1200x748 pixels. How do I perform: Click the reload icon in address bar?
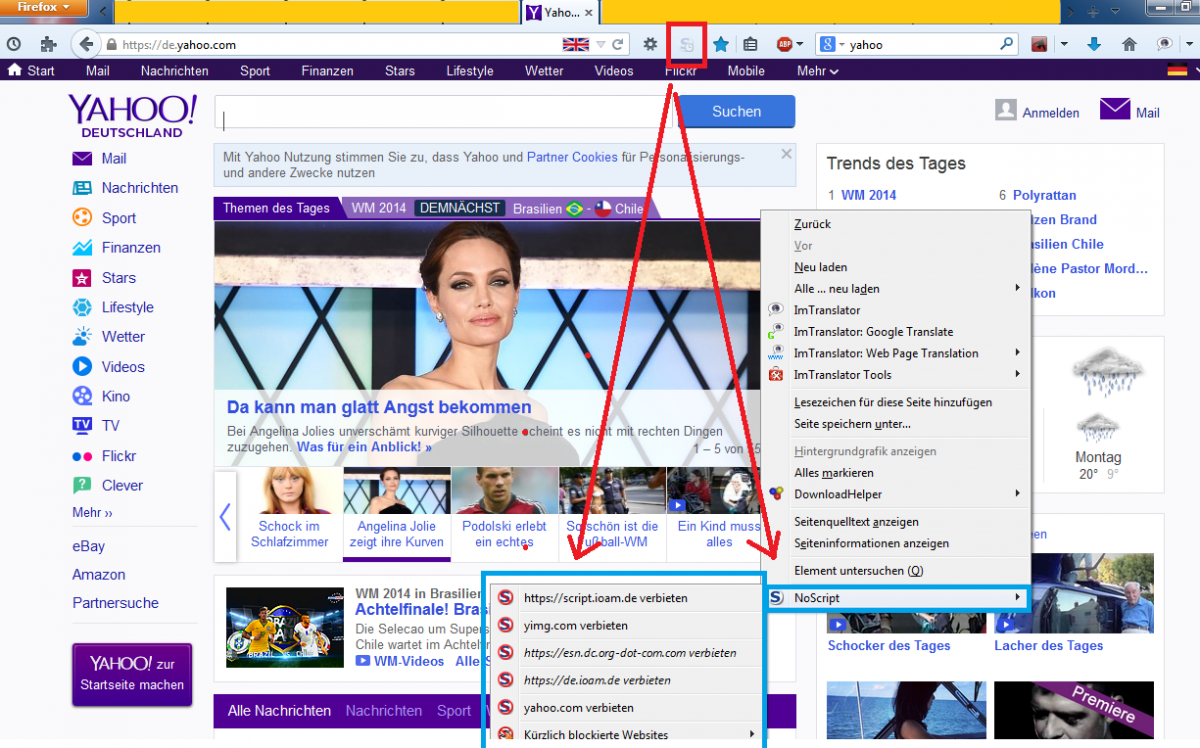pos(618,44)
